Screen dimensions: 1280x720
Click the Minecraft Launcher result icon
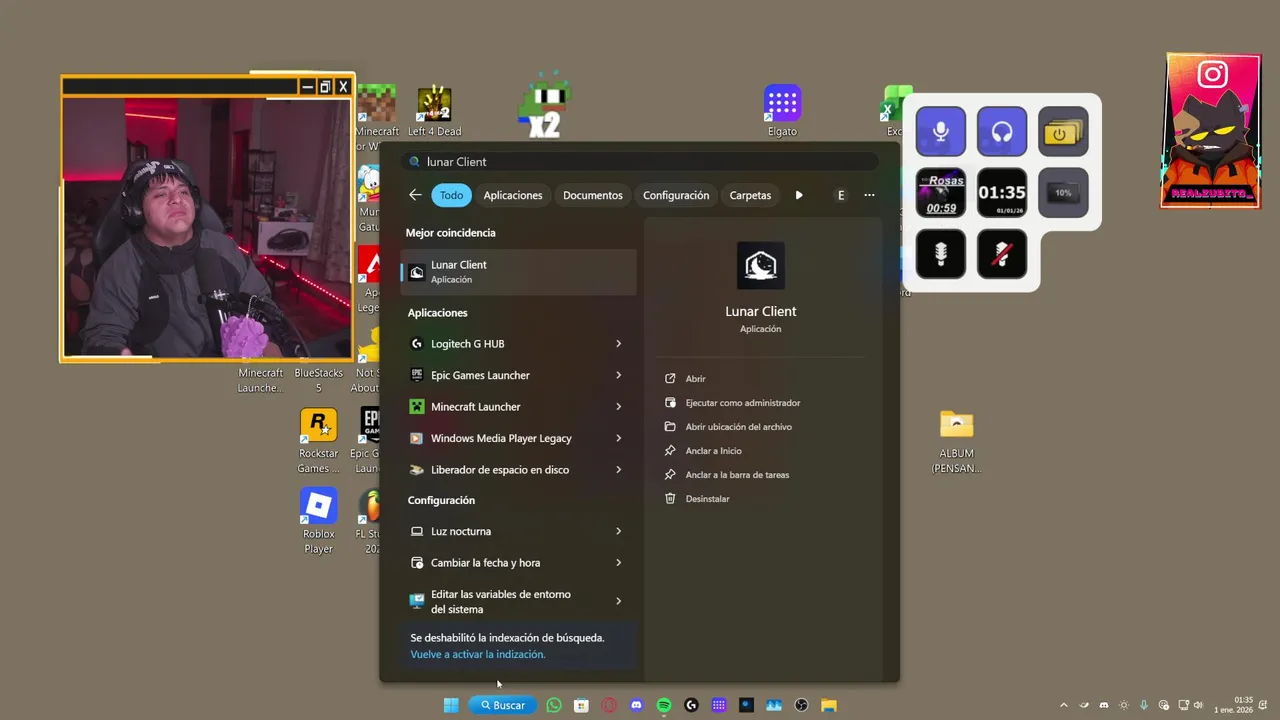tap(417, 407)
